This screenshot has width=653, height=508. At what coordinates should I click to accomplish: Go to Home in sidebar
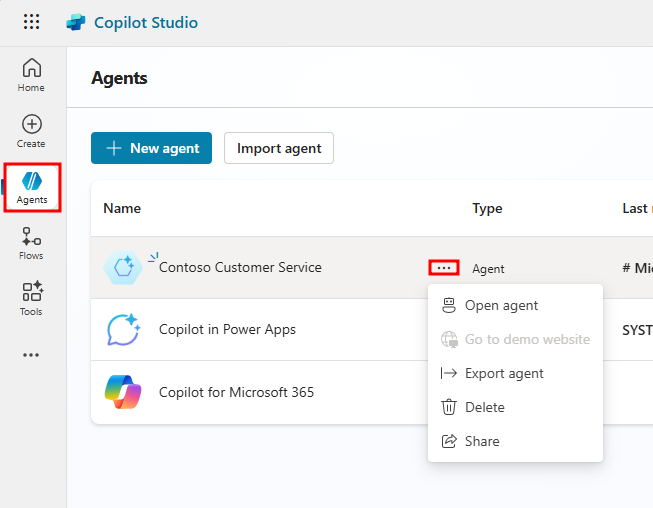[x=32, y=75]
